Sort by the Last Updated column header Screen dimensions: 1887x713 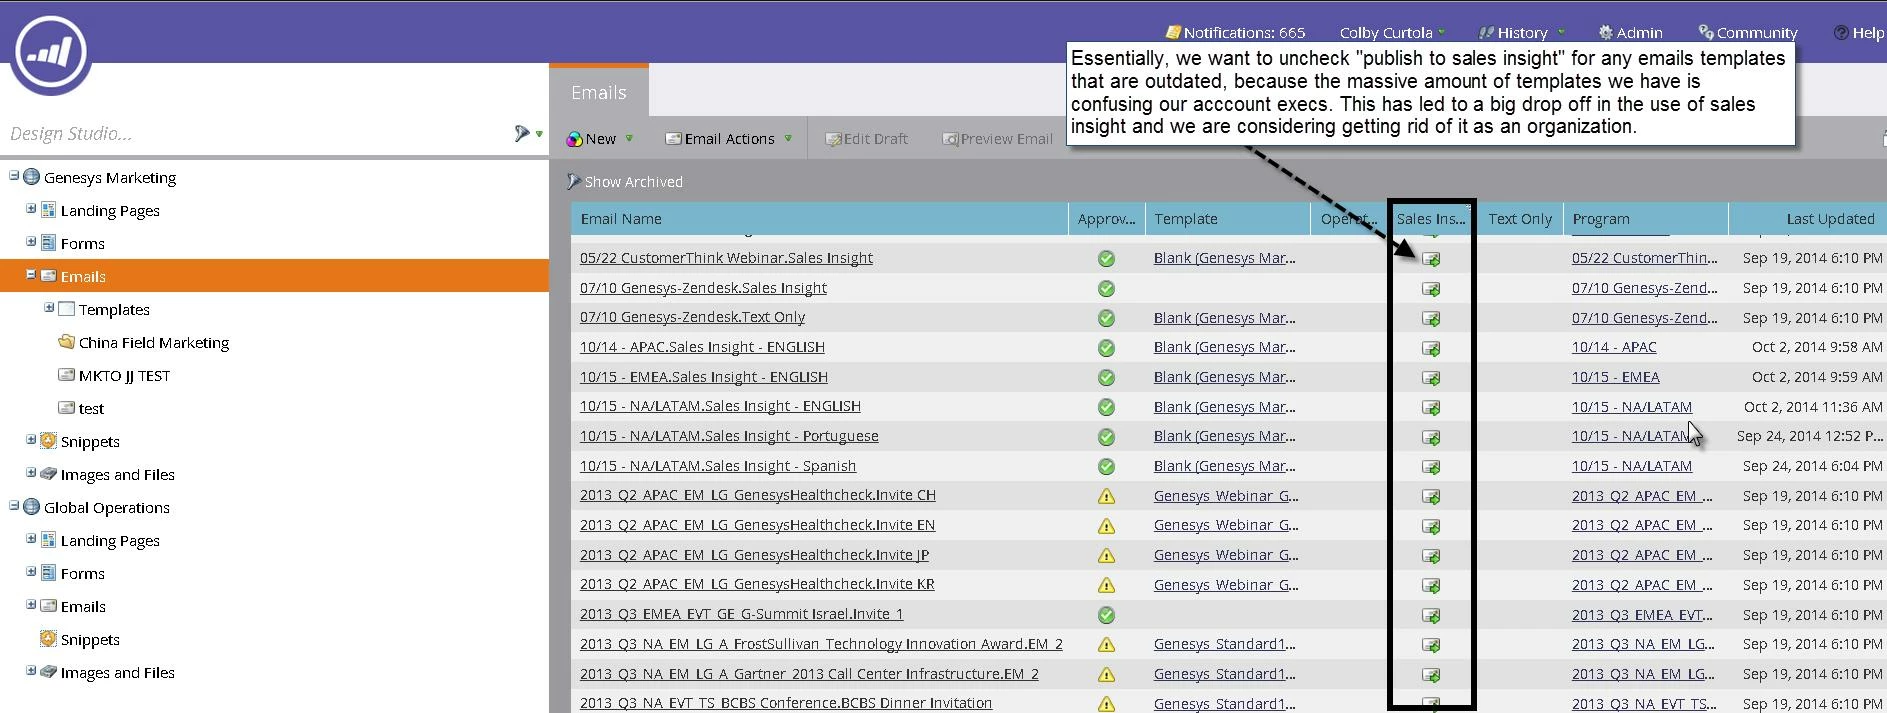[x=1807, y=219]
